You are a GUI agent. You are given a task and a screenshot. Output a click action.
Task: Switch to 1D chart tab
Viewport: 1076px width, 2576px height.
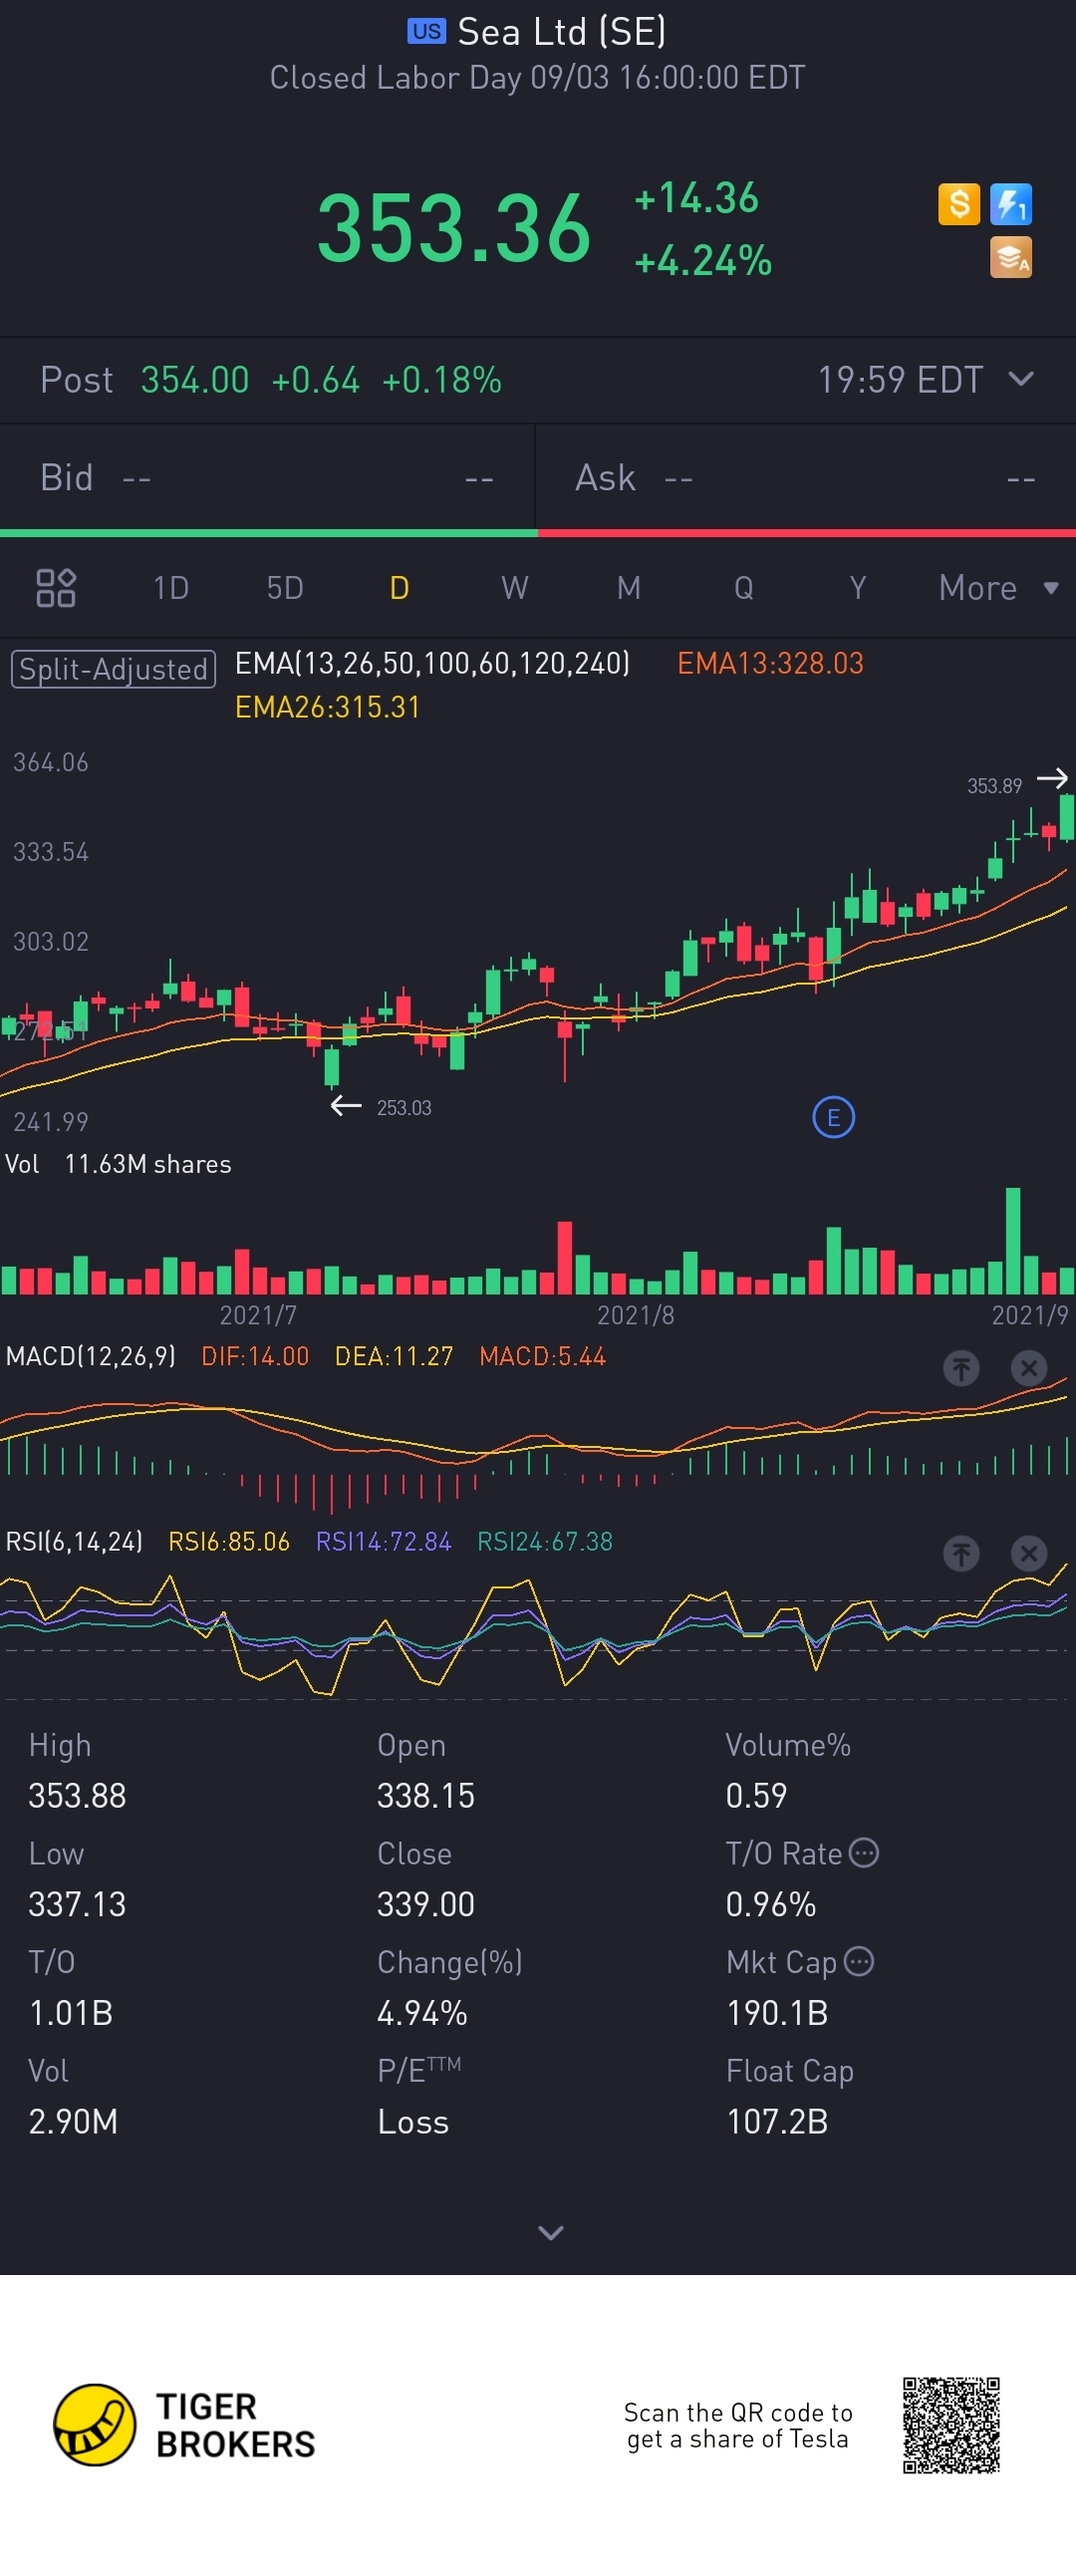[x=171, y=588]
